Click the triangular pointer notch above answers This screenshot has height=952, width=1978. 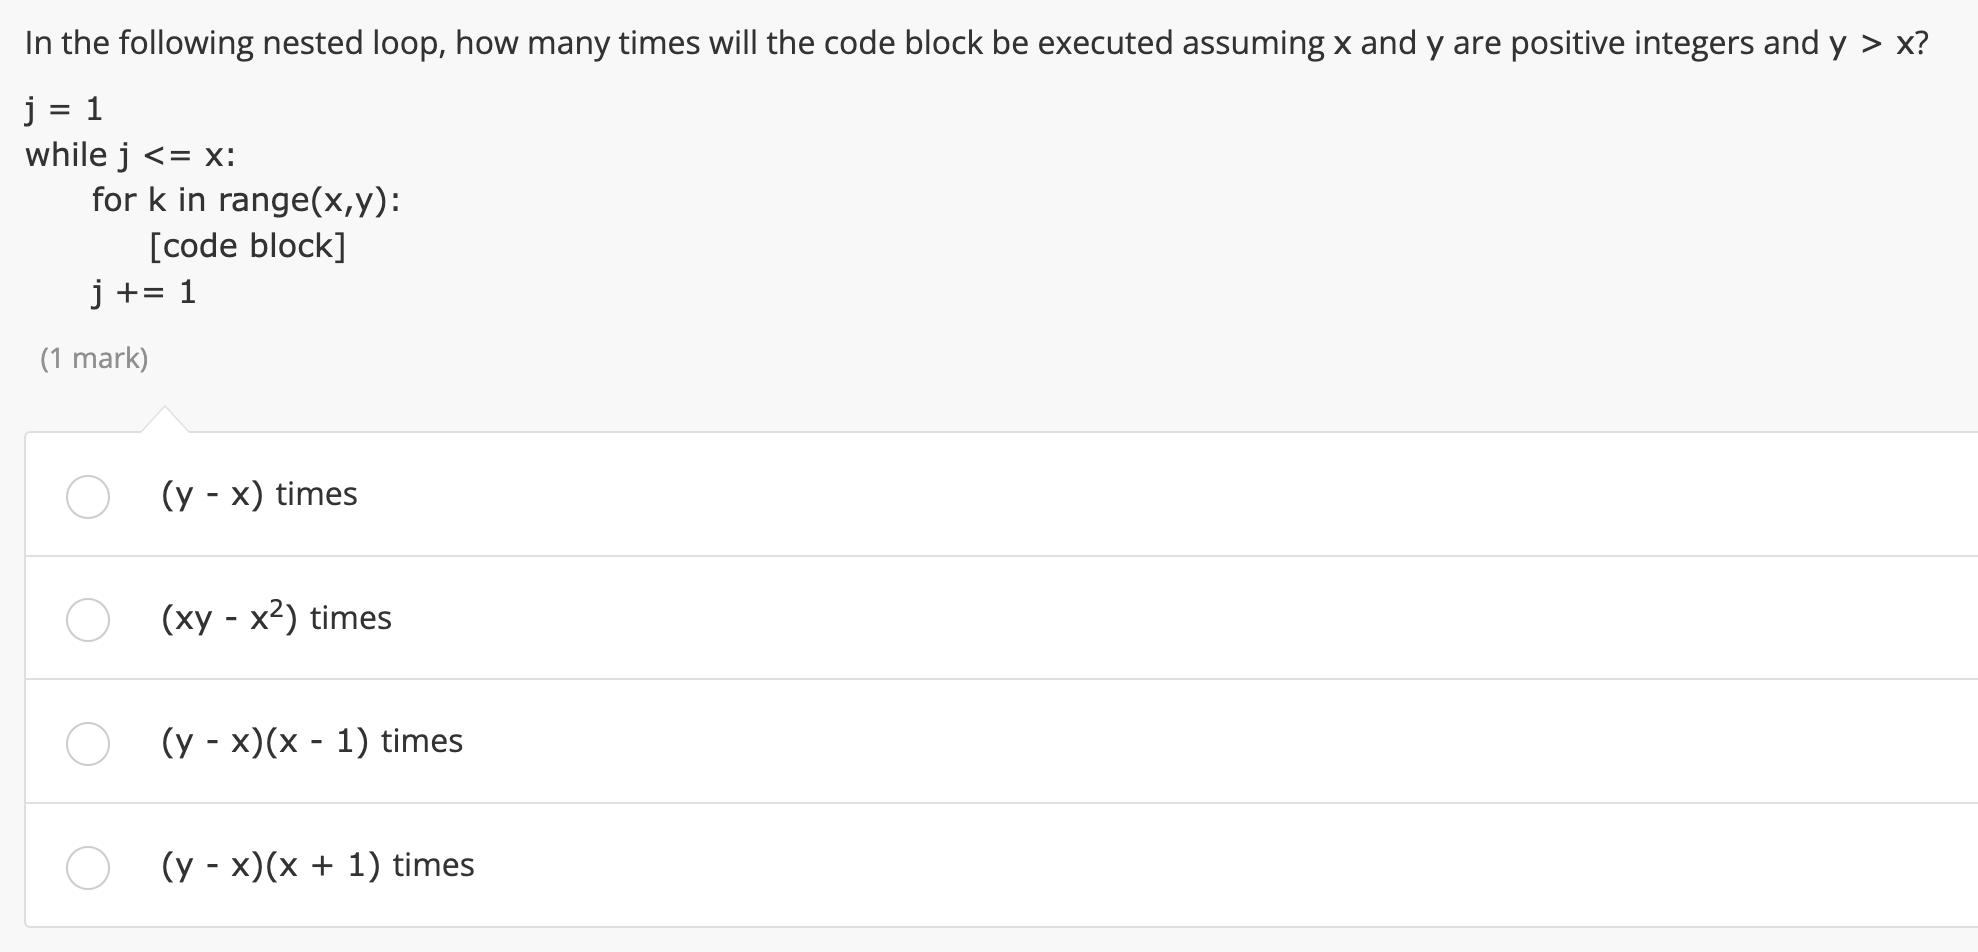pos(165,419)
